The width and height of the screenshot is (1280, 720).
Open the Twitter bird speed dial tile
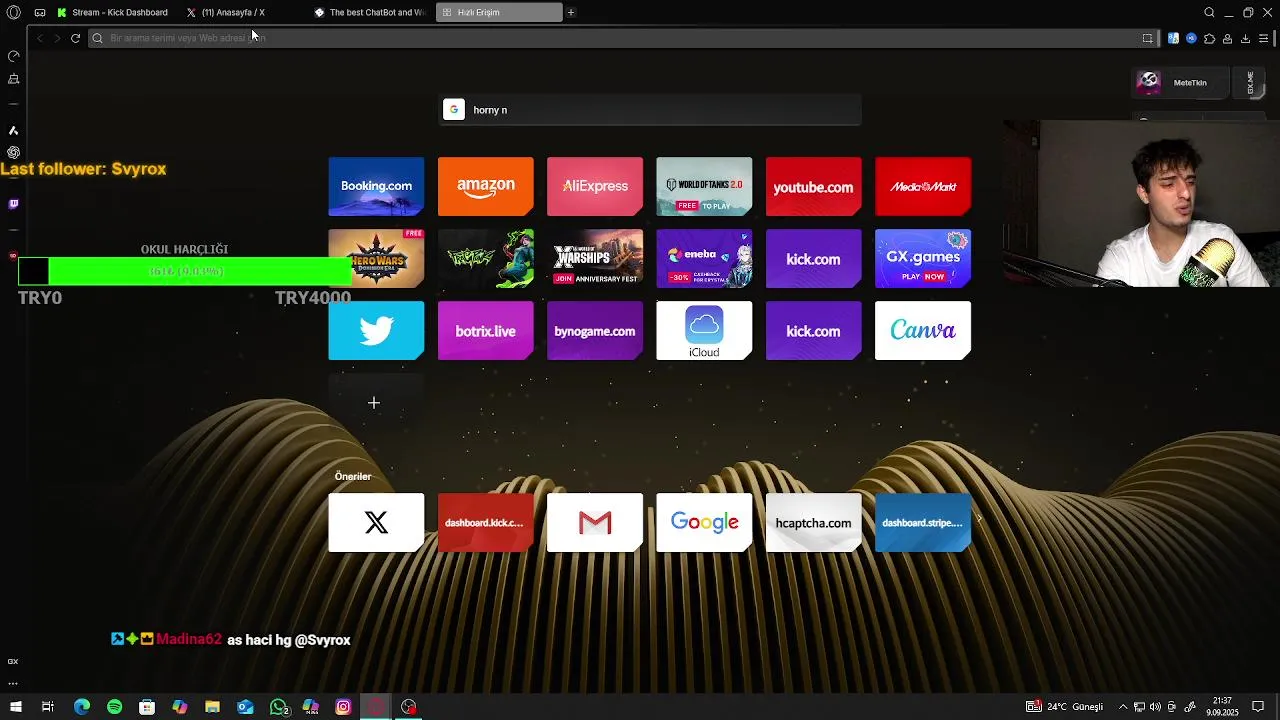tap(376, 330)
